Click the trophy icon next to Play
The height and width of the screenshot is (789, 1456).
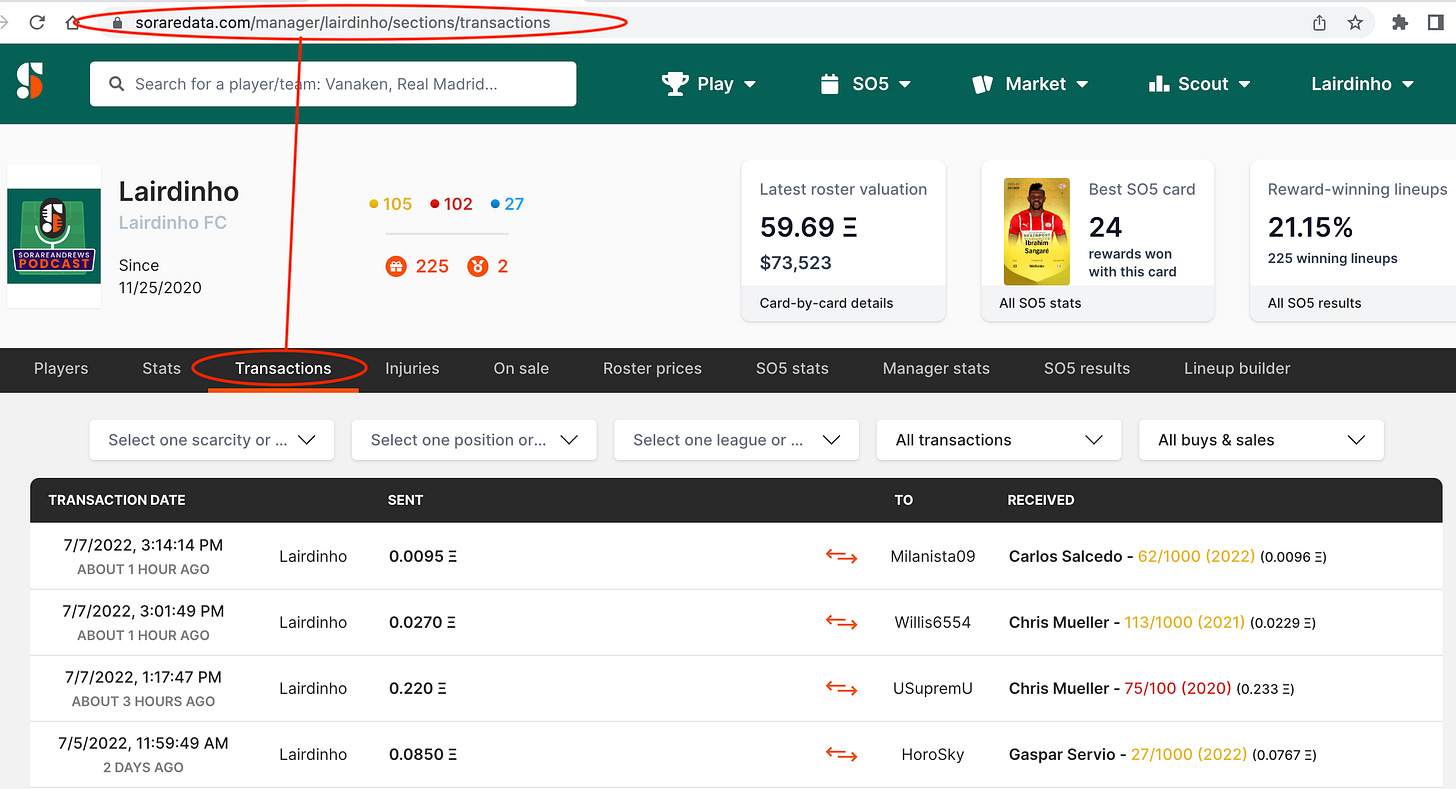coord(676,84)
